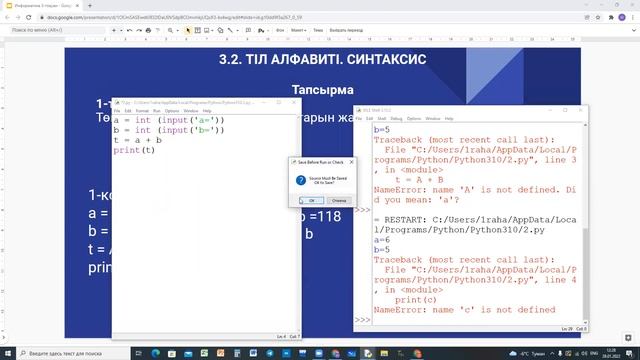Click the browser address bar URL
The width and height of the screenshot is (640, 360).
tap(175, 18)
